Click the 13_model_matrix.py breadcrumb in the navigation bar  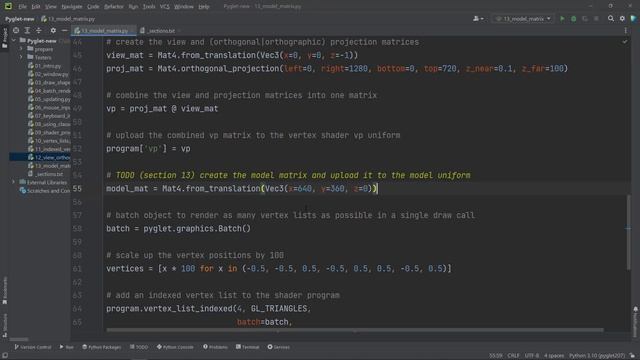[68, 19]
